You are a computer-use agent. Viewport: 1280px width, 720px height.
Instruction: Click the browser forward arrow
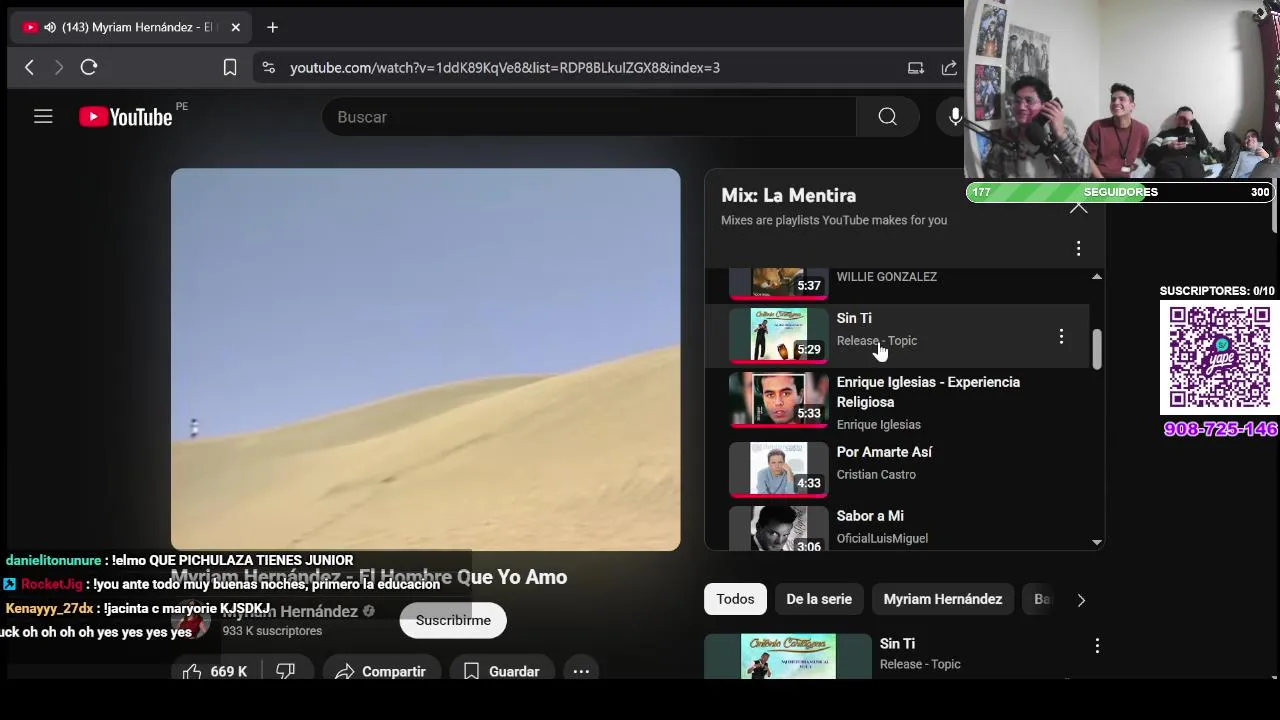58,67
